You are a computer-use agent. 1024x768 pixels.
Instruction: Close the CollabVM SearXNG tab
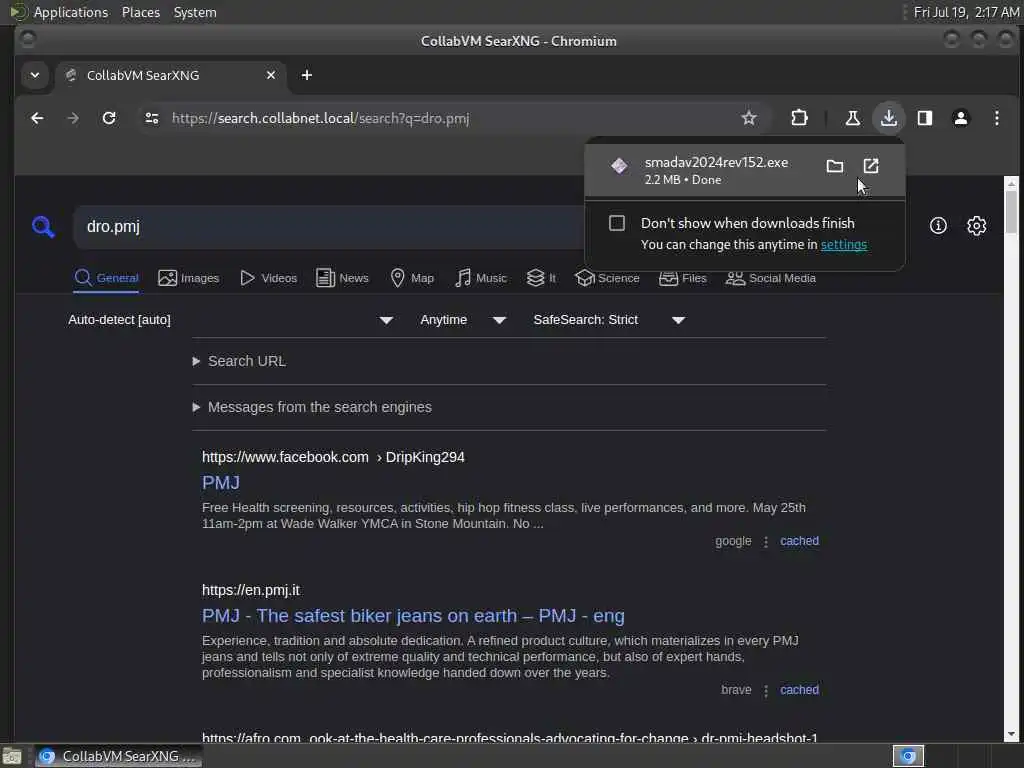[x=271, y=75]
